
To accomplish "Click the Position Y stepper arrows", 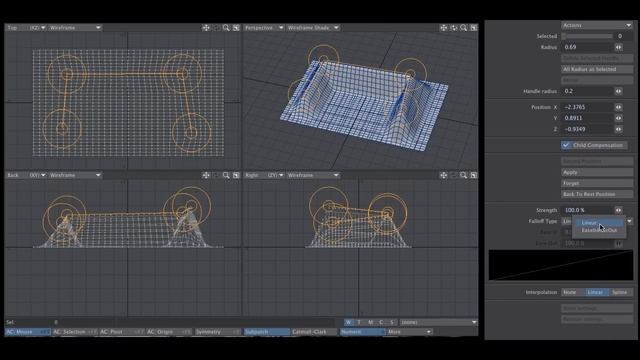I will pyautogui.click(x=619, y=118).
